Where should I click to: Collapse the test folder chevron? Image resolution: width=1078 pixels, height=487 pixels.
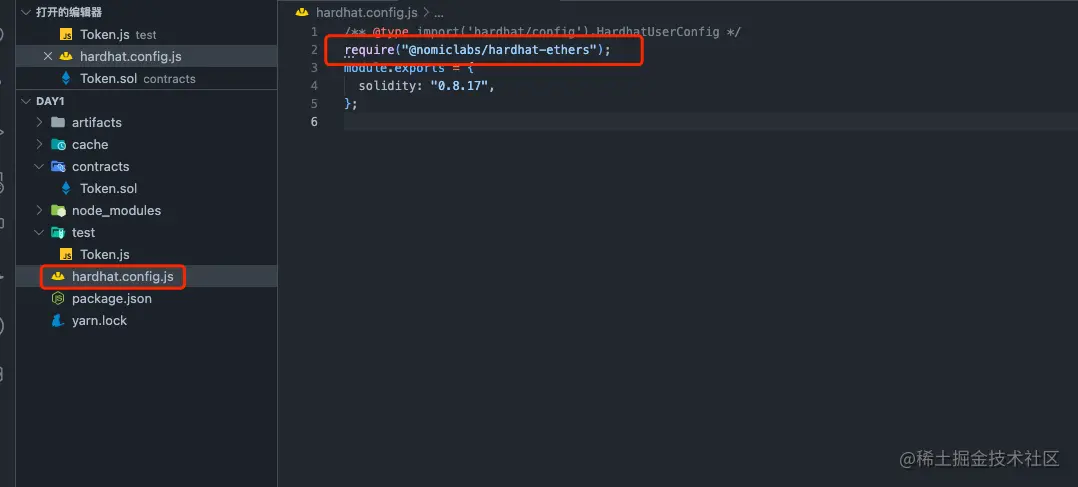[x=39, y=232]
